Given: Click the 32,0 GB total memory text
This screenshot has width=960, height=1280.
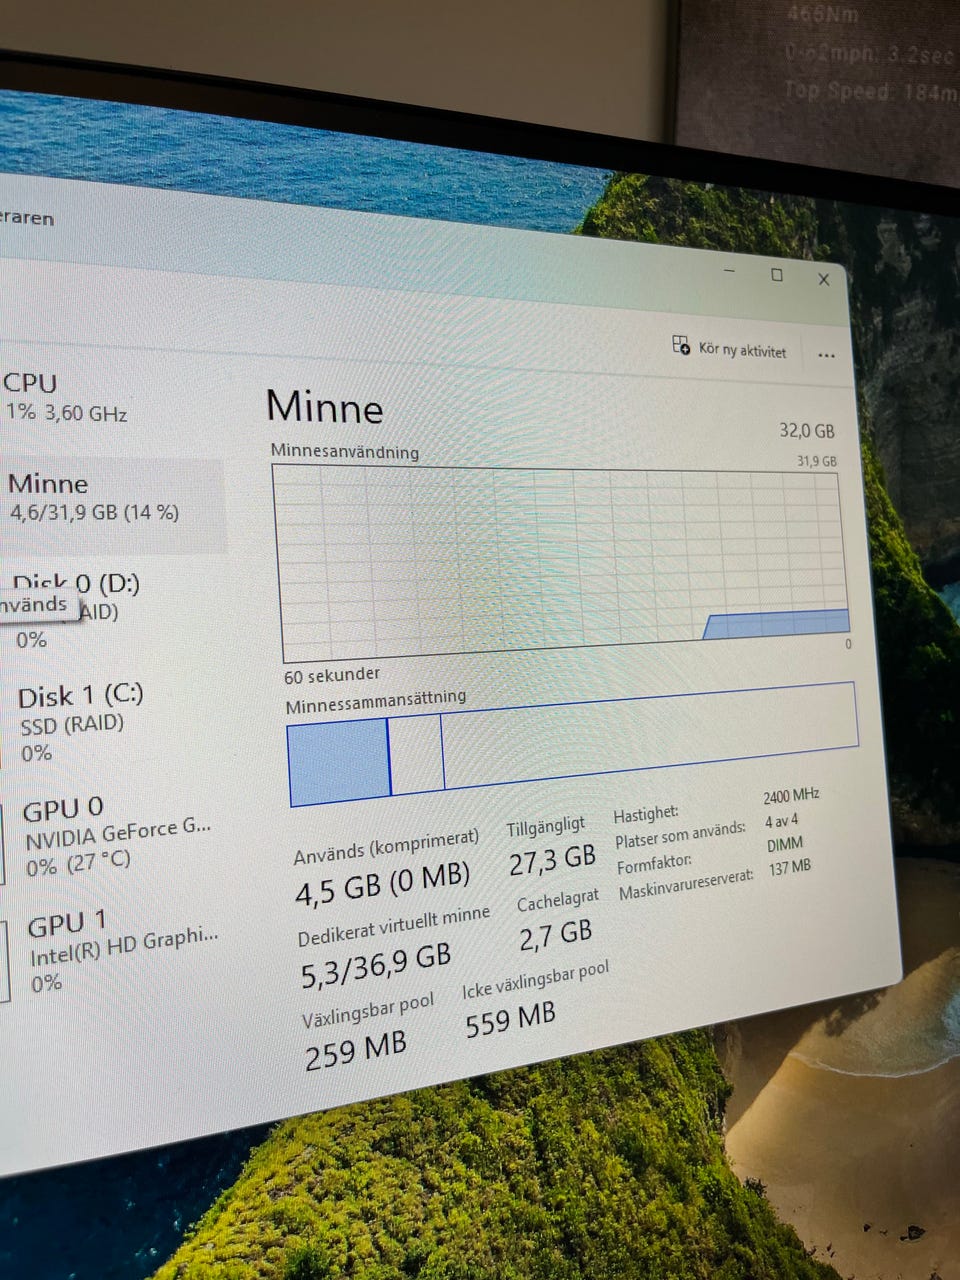Looking at the screenshot, I should tap(807, 431).
